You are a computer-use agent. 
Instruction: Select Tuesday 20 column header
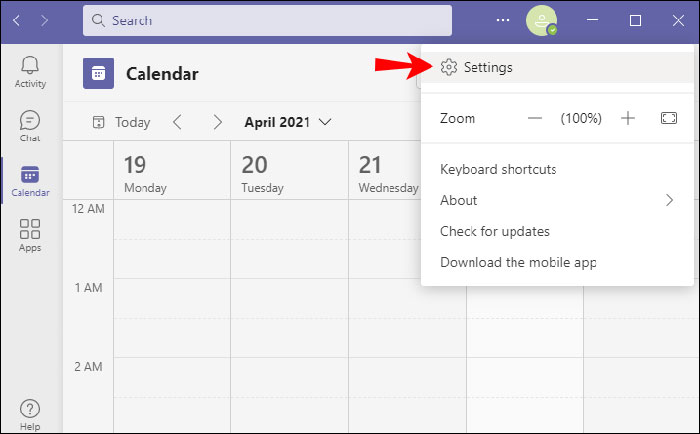tap(289, 171)
